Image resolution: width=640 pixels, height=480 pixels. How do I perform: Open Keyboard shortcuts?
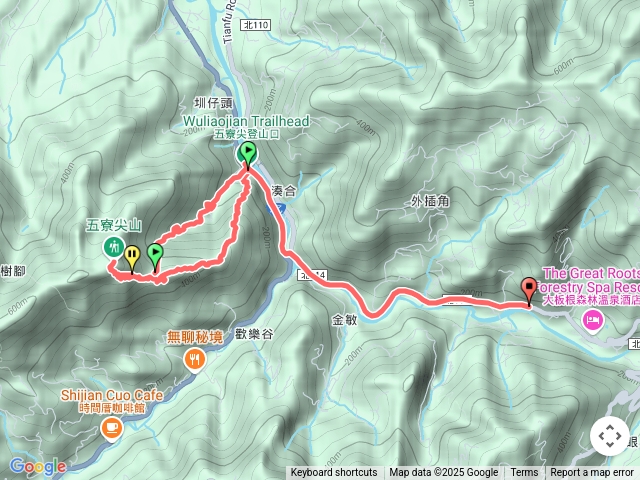click(334, 473)
